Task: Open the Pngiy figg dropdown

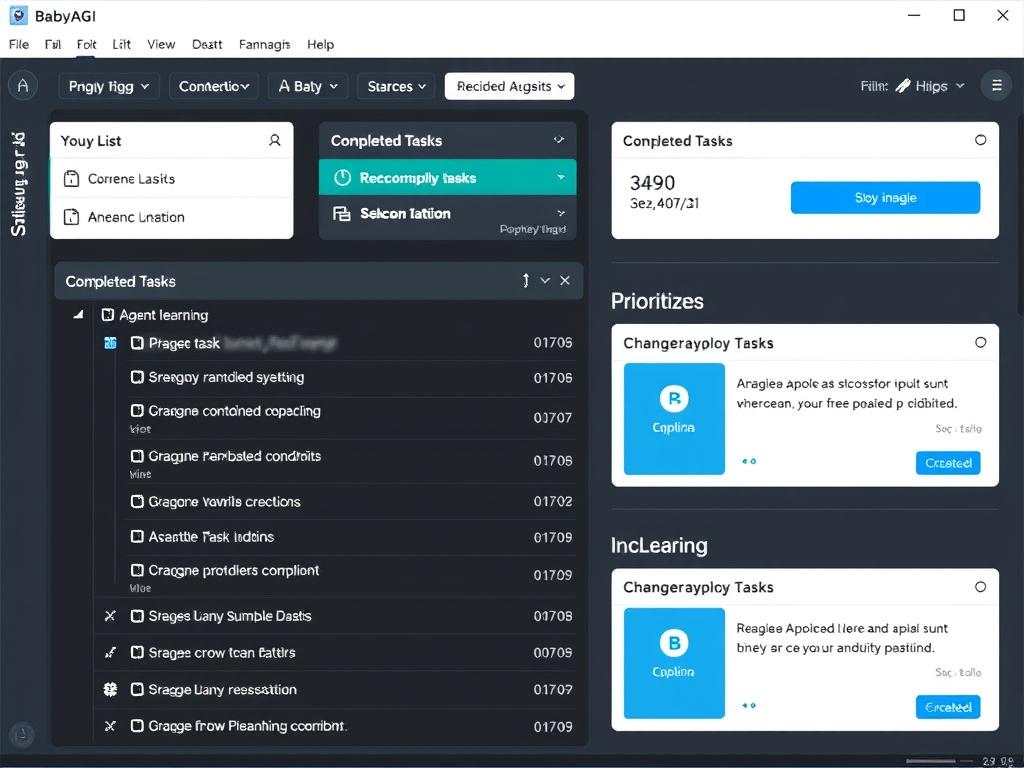Action: [109, 86]
